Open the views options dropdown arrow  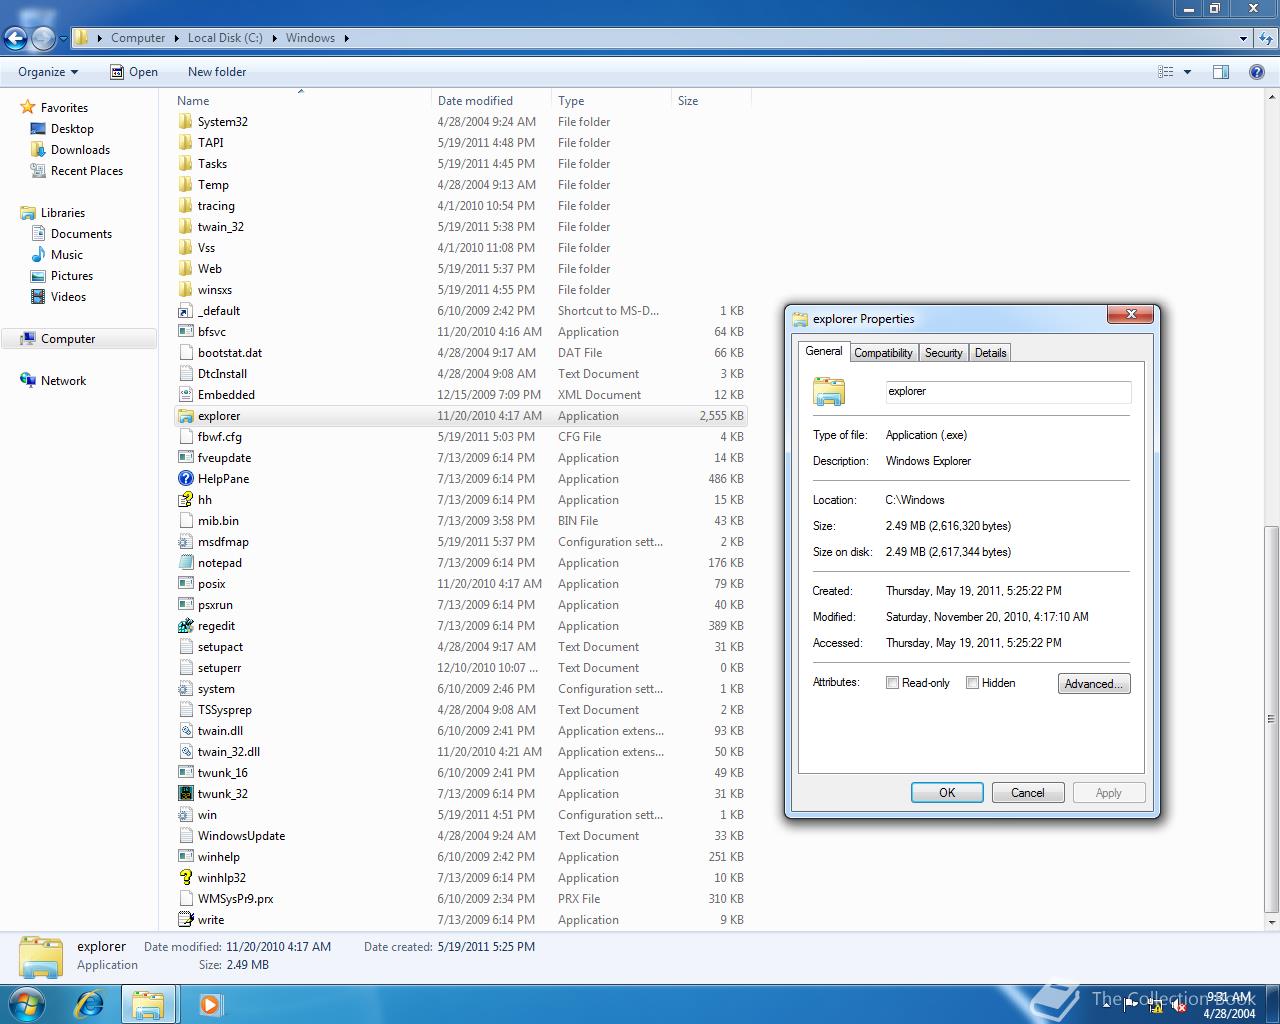click(x=1188, y=72)
